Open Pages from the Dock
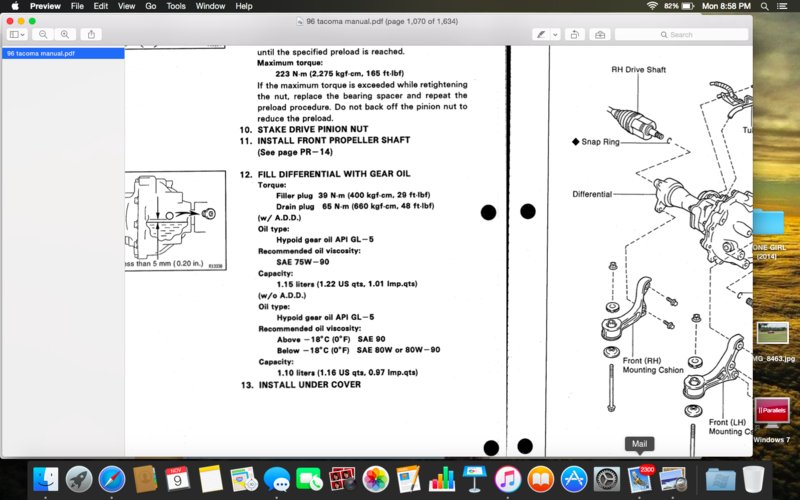800x500 pixels. pyautogui.click(x=409, y=479)
